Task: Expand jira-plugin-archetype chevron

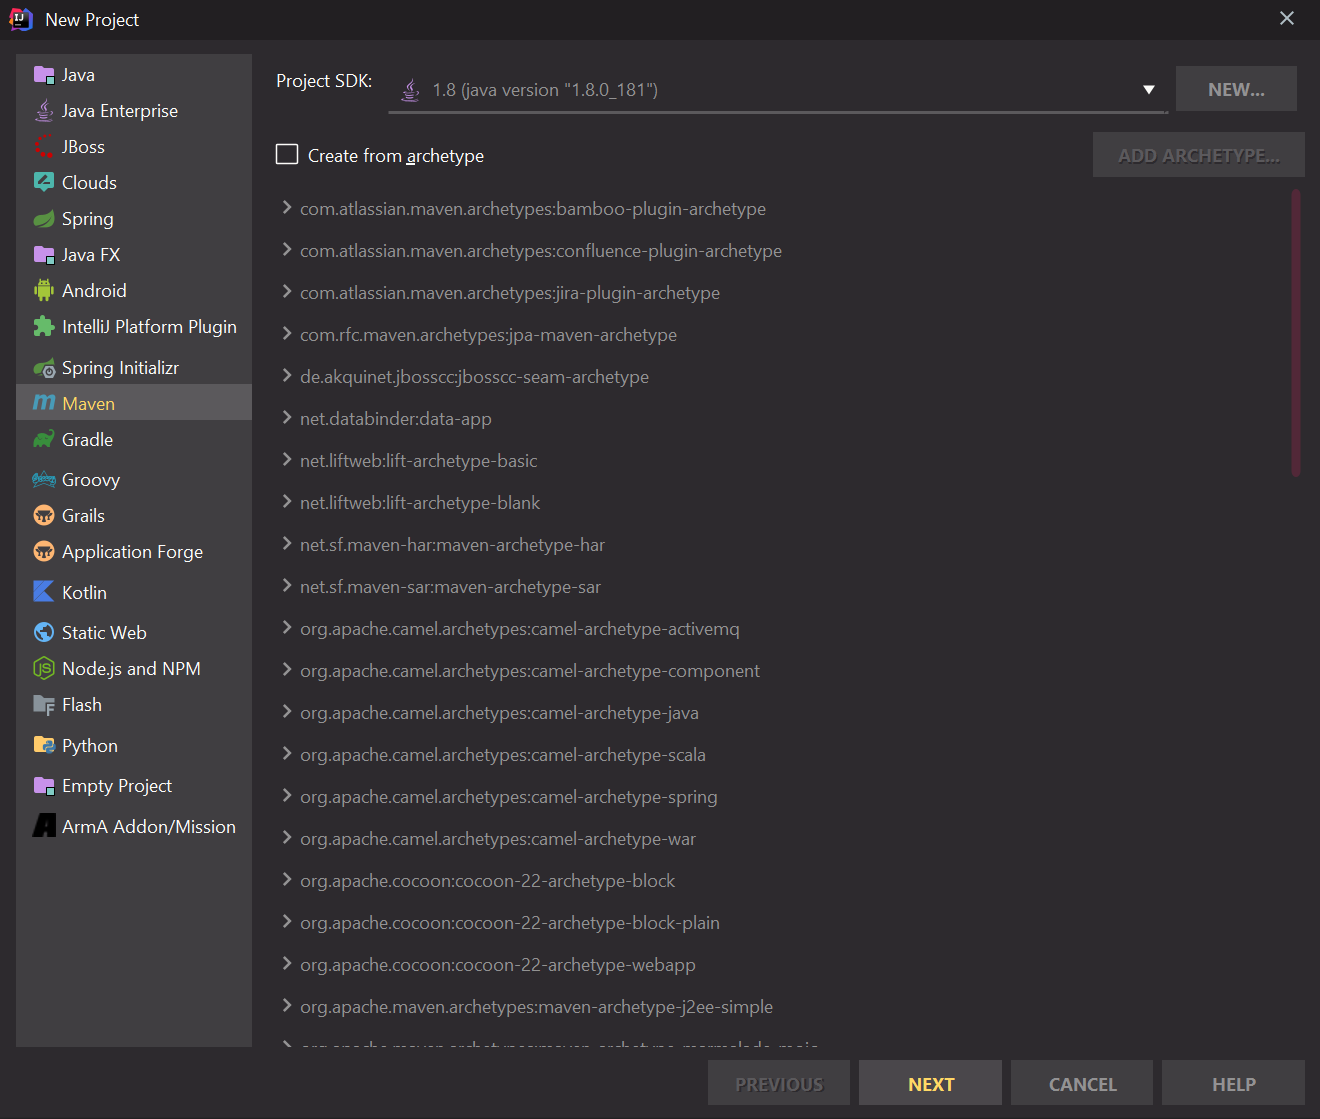Action: [x=287, y=292]
